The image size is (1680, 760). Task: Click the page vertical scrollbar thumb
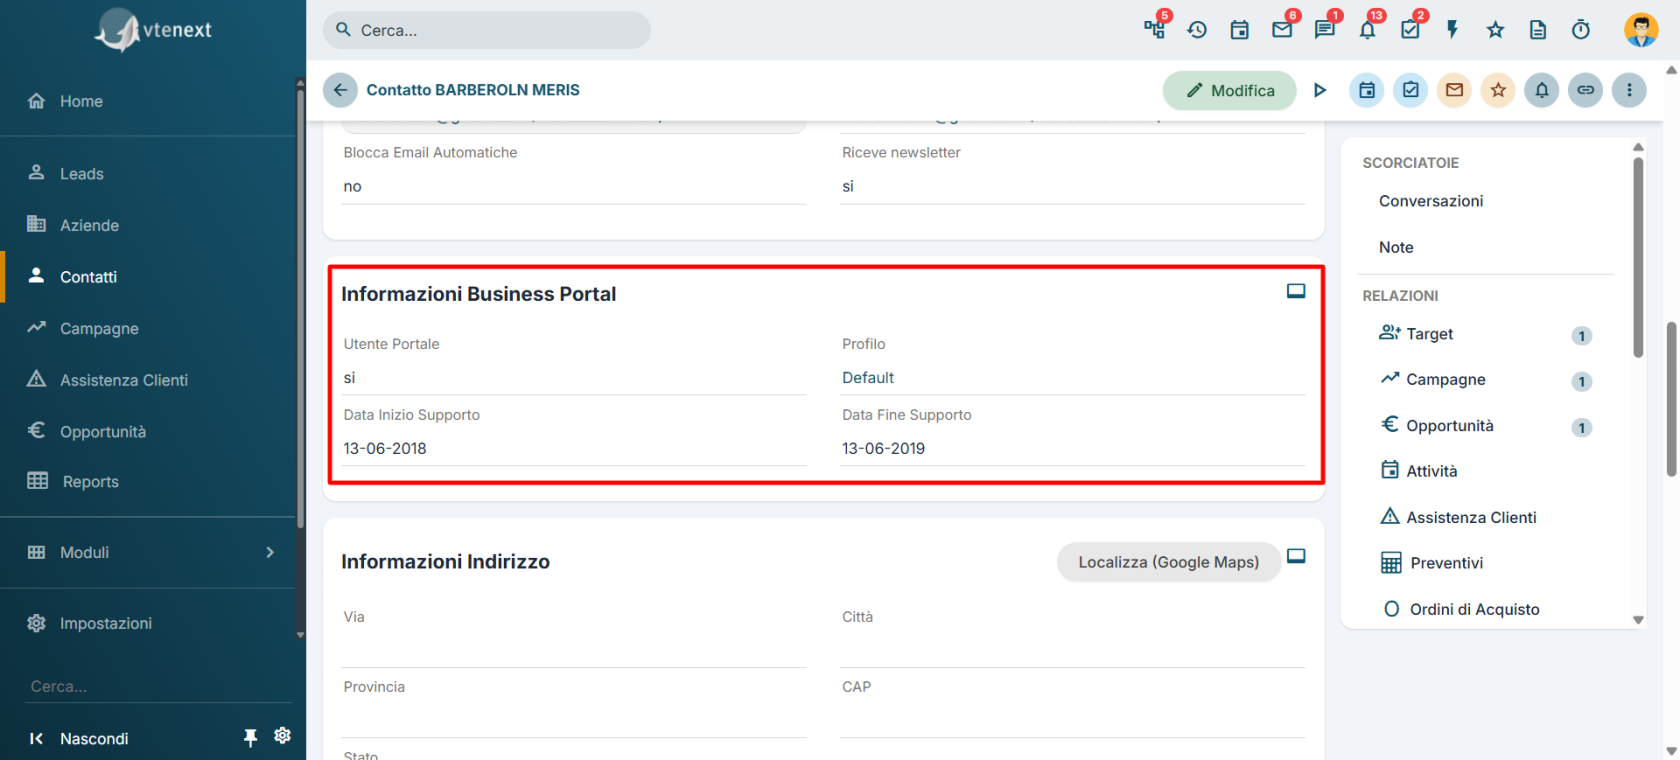[1671, 399]
